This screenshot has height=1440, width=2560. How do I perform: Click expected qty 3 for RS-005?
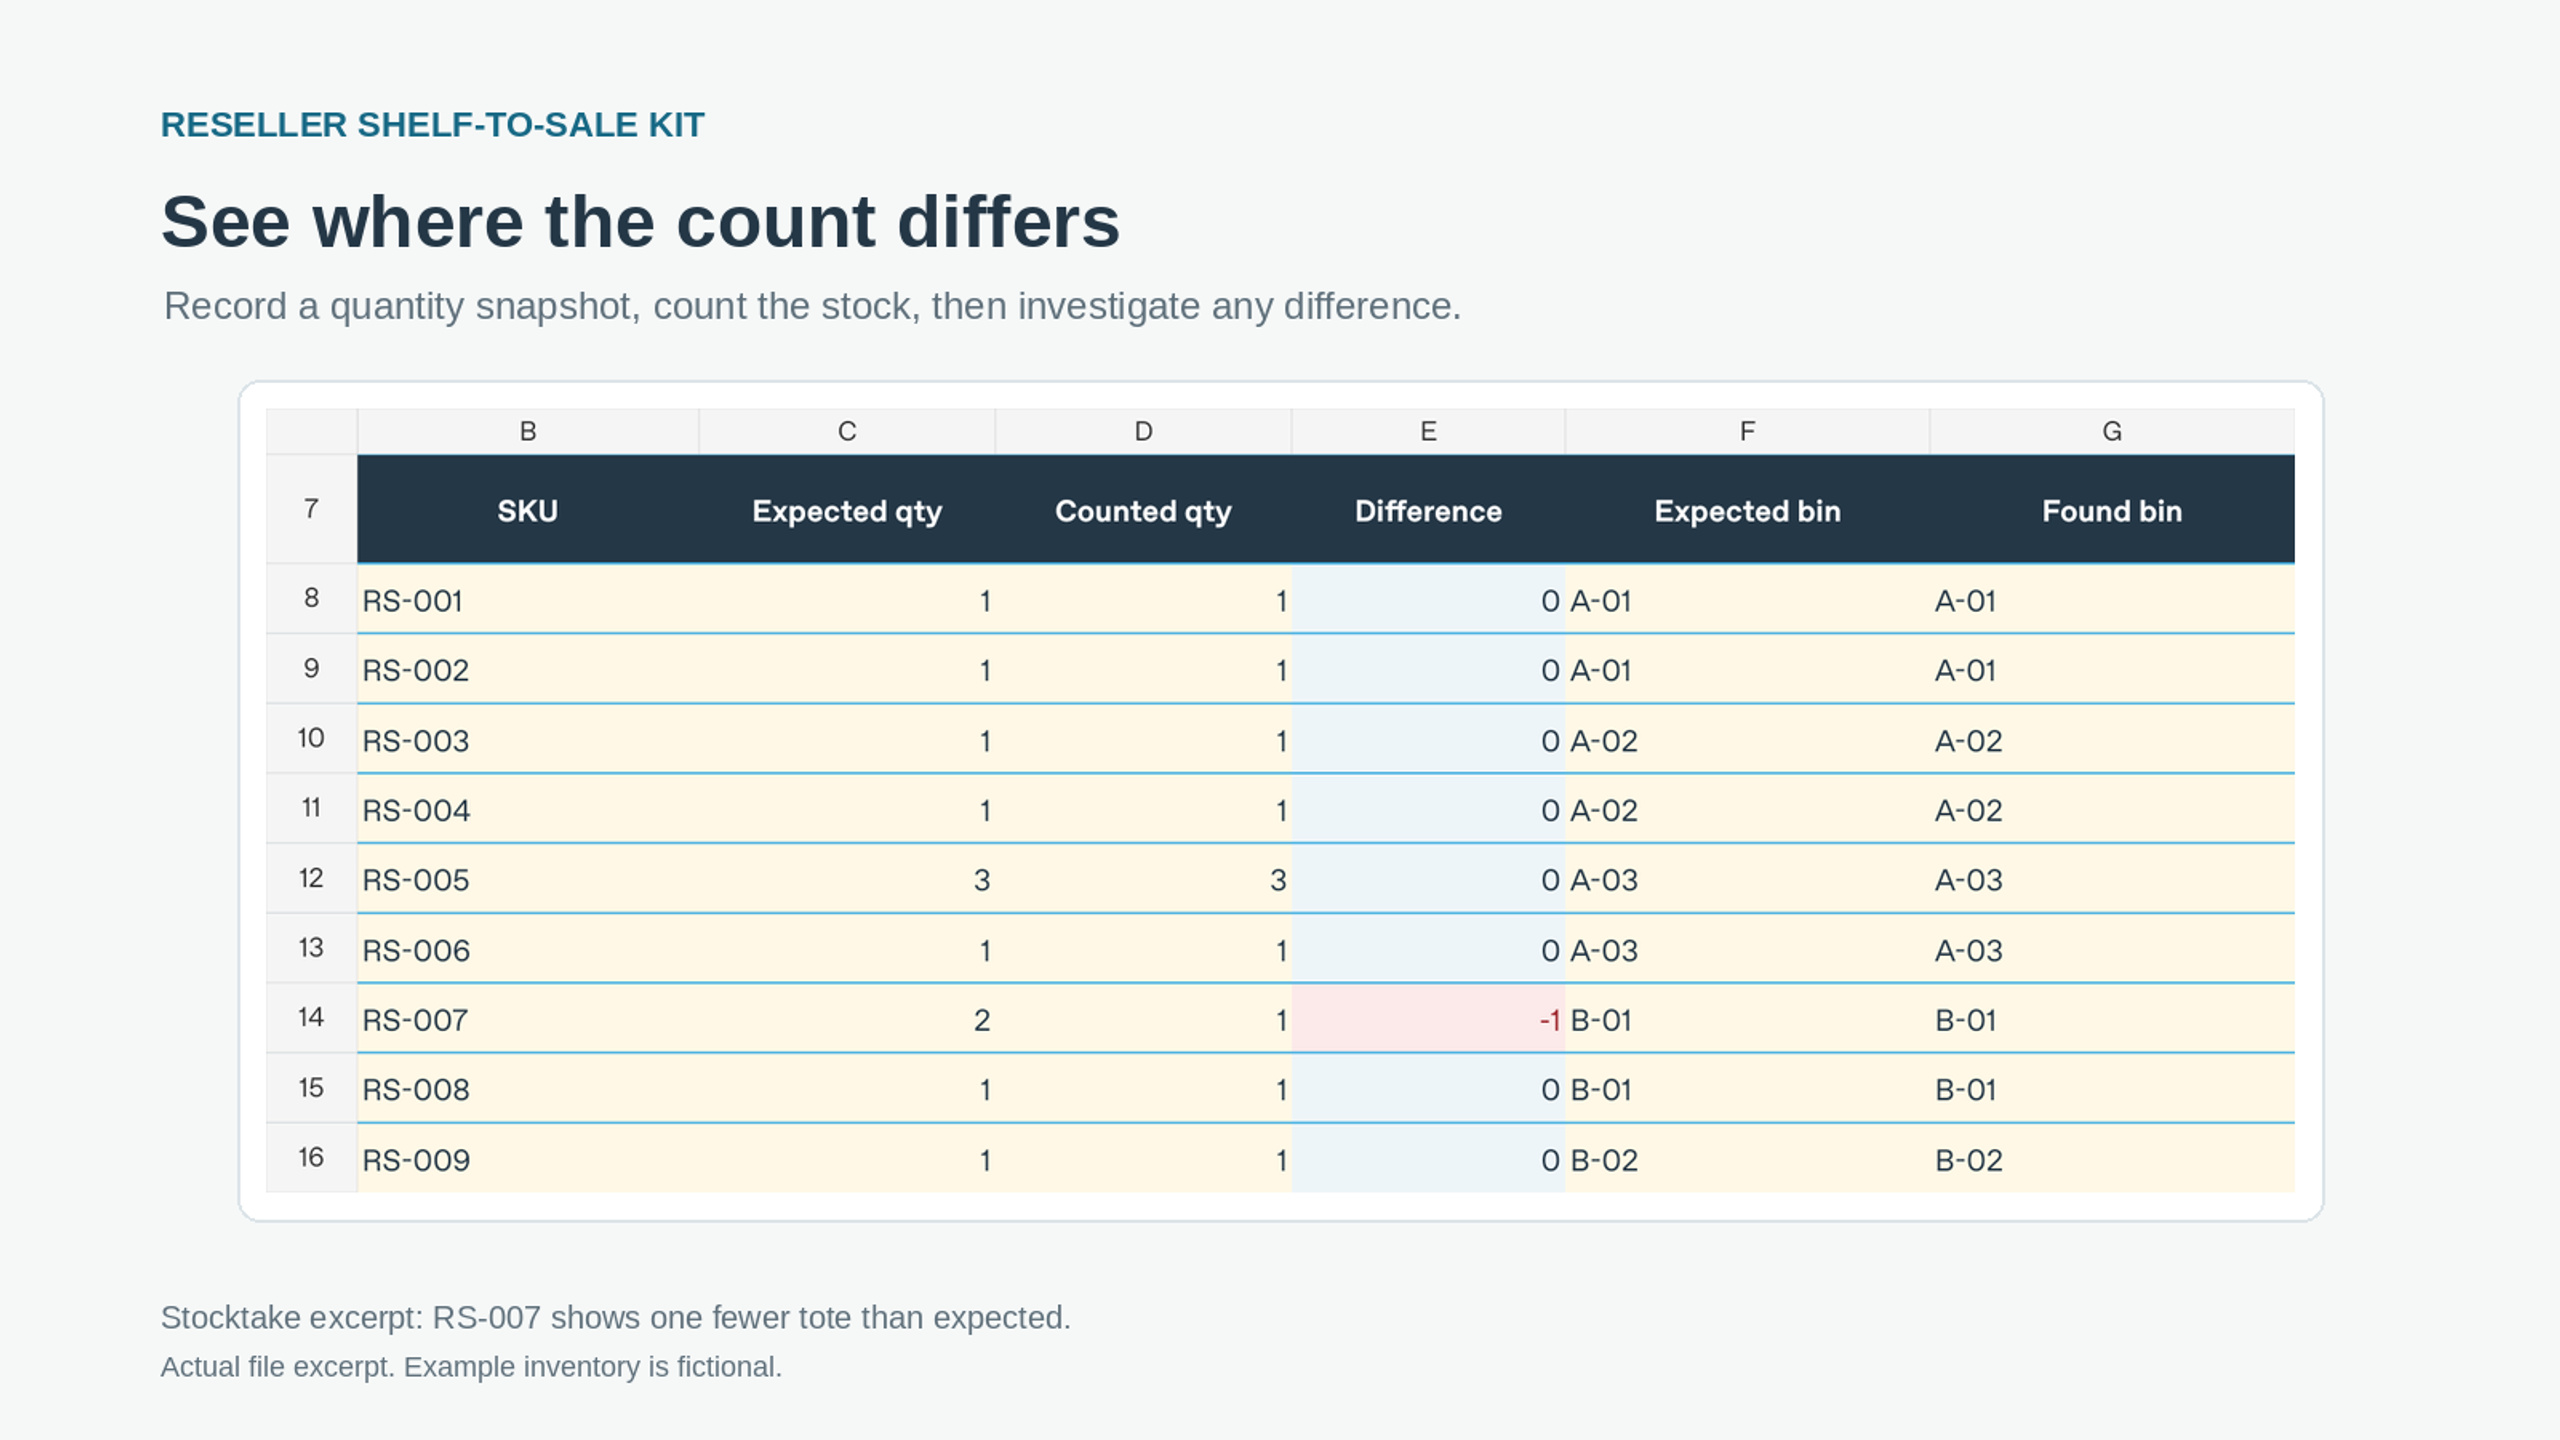tap(847, 879)
